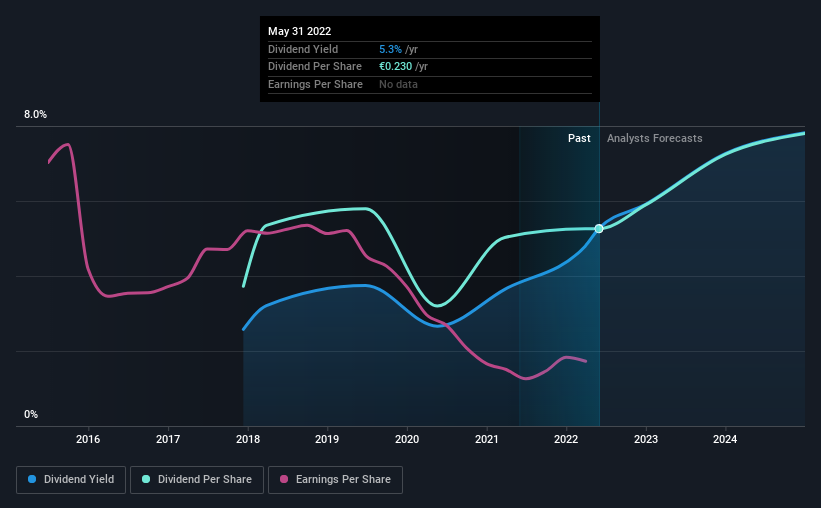
Task: Select the 2018 label on the time axis
Action: tap(248, 439)
